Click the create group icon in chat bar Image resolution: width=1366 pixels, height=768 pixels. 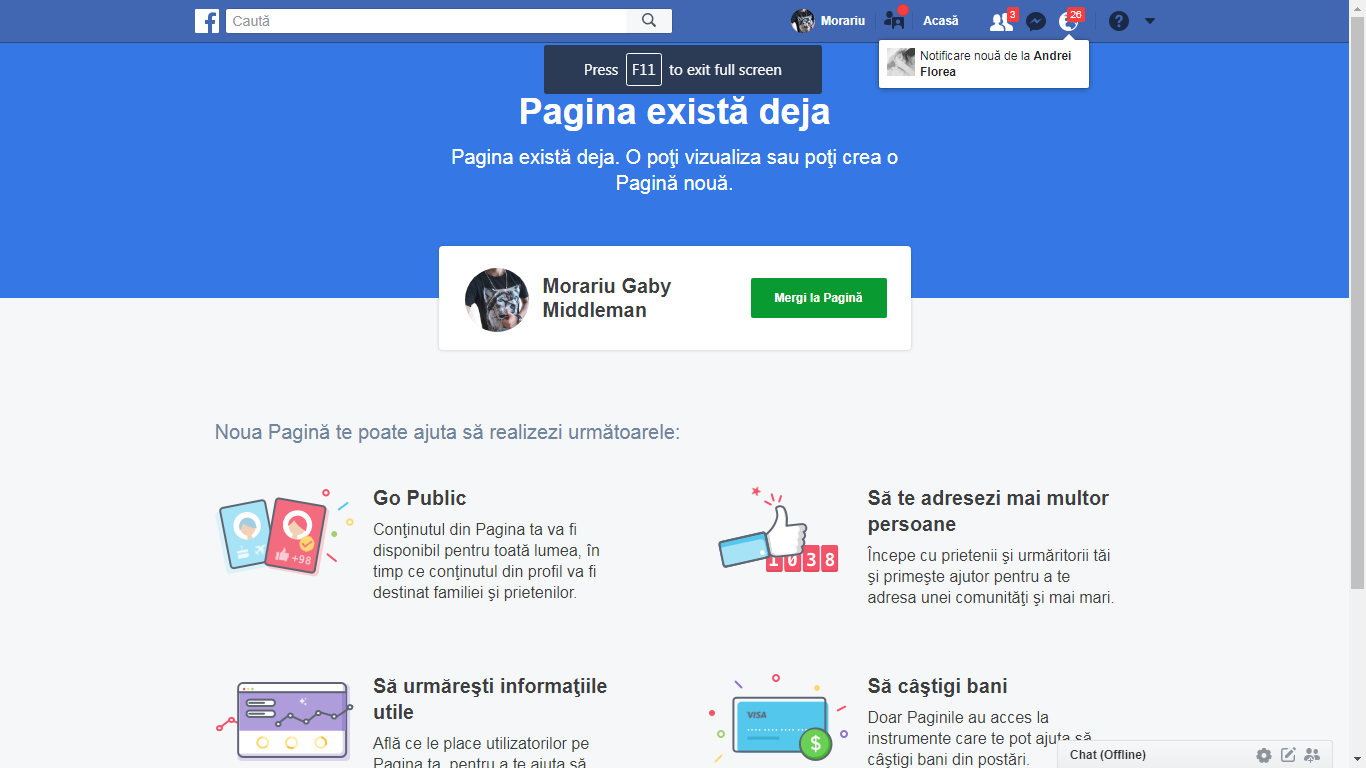point(1312,755)
